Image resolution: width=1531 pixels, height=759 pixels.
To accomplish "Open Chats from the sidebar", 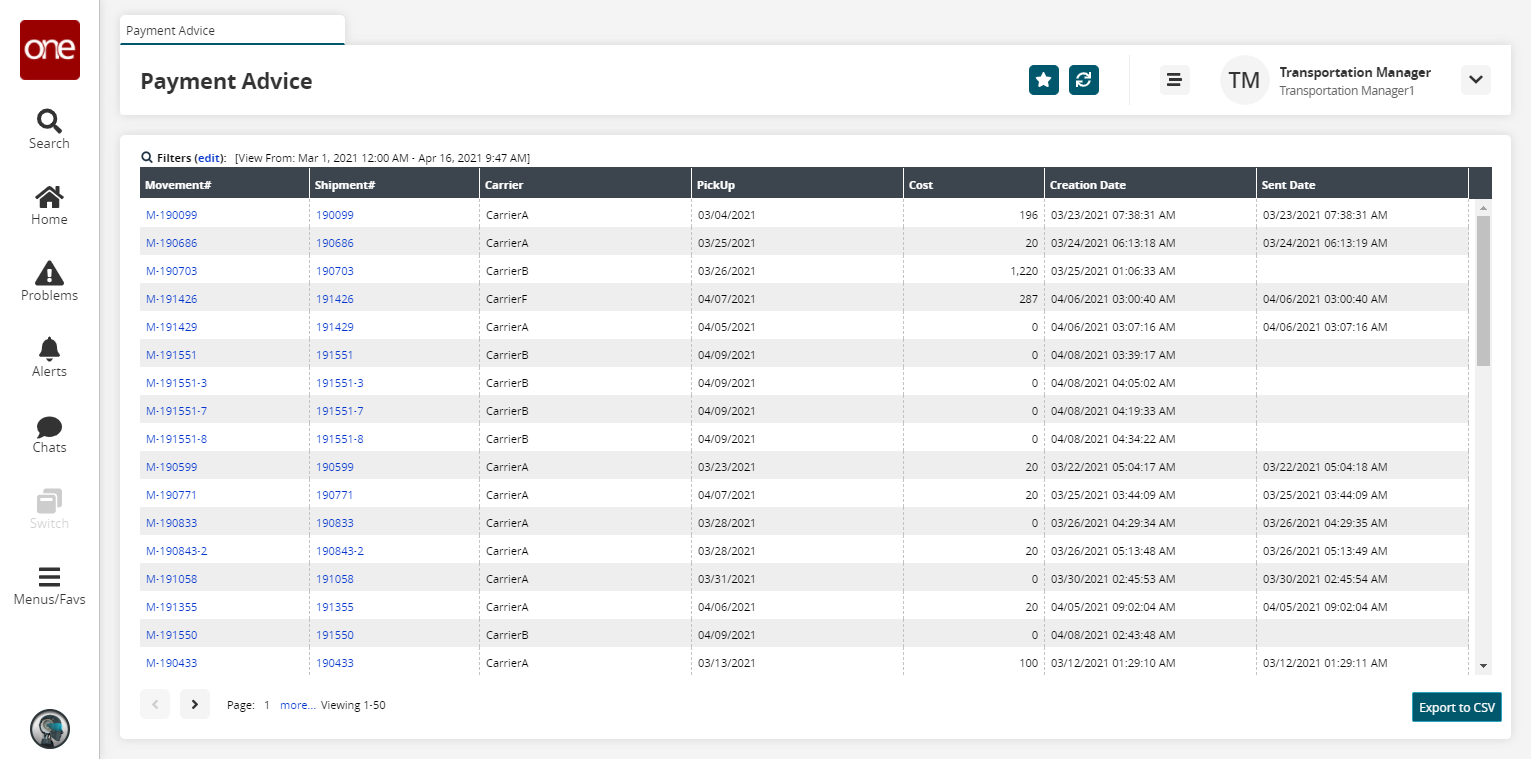I will coord(49,433).
